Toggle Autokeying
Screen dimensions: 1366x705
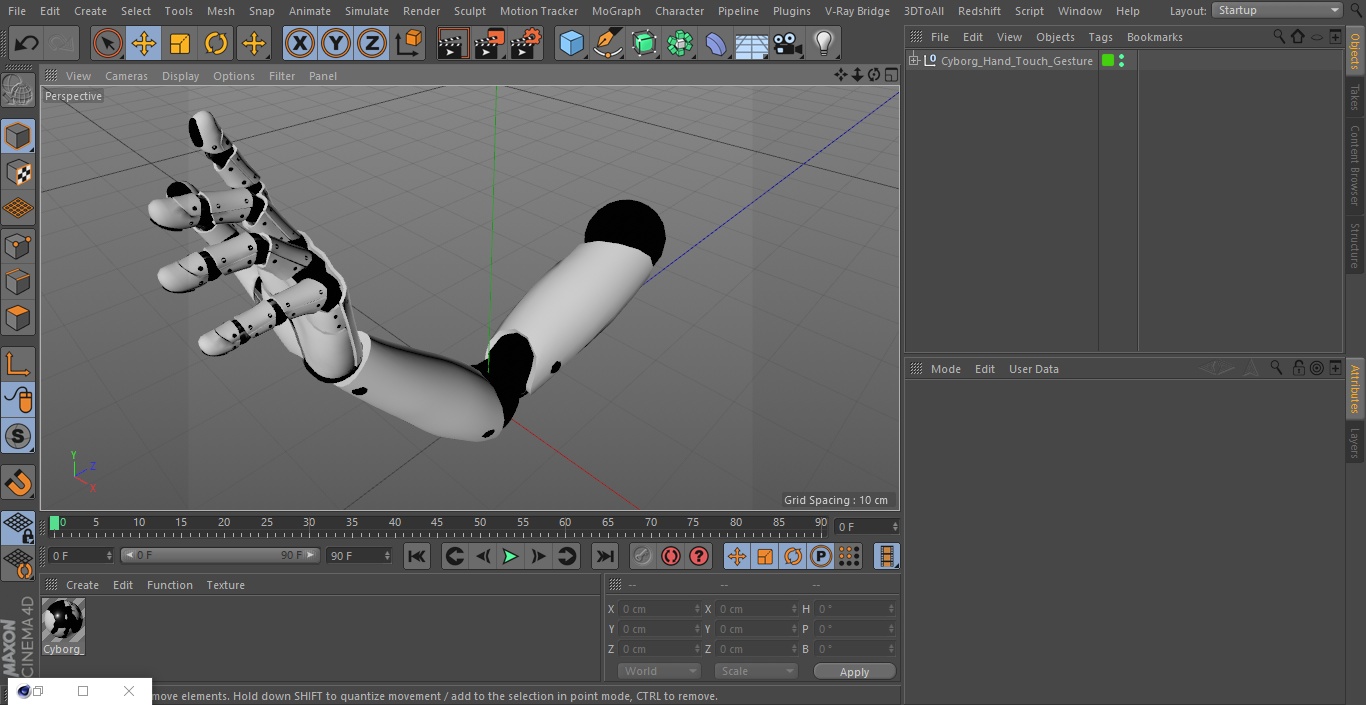click(x=671, y=556)
